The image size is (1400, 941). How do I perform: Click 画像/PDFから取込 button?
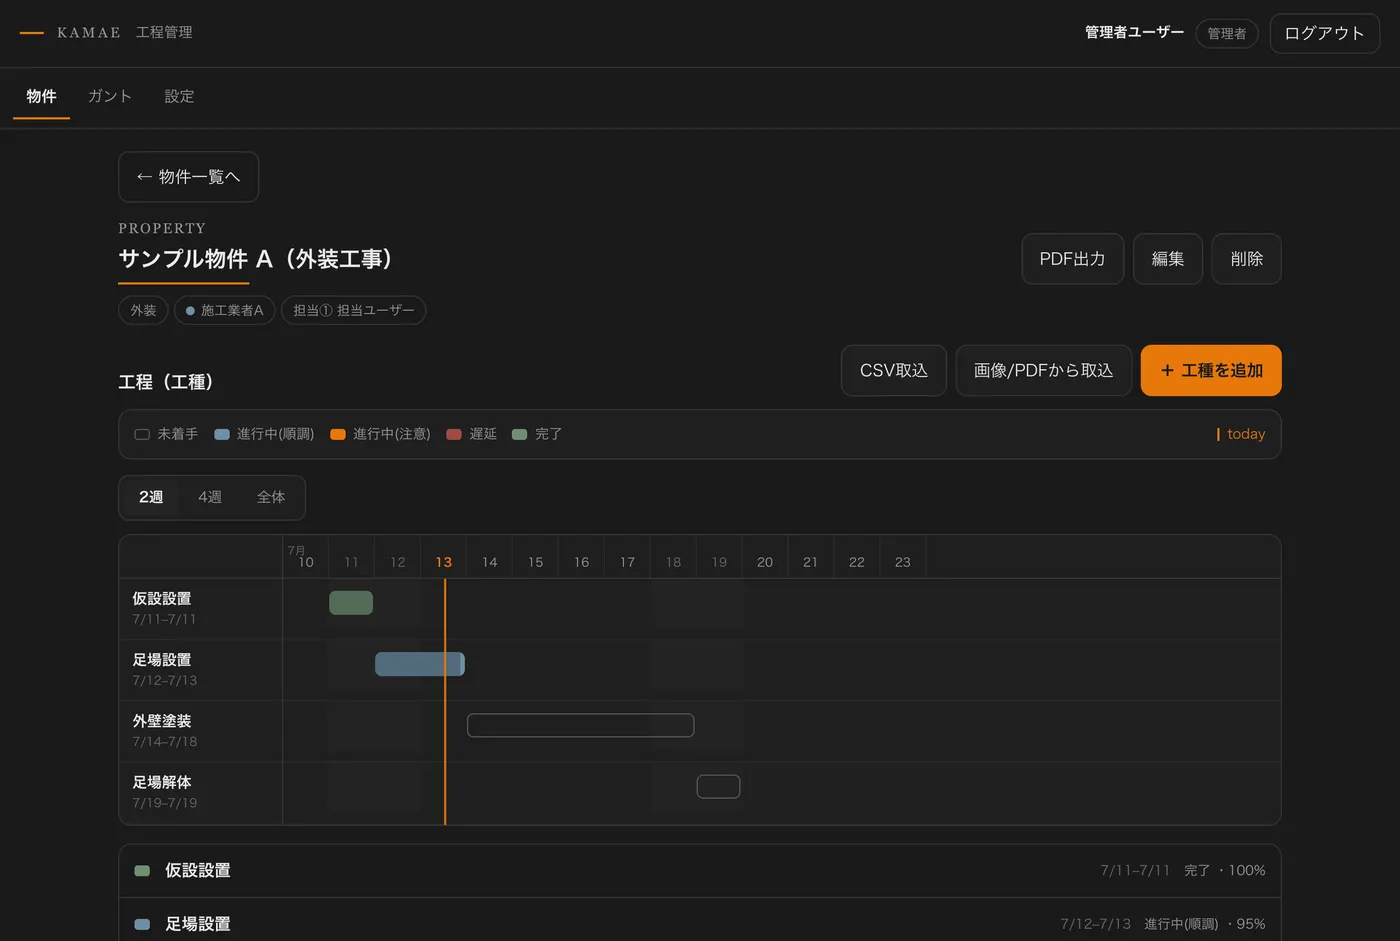[x=1043, y=370]
